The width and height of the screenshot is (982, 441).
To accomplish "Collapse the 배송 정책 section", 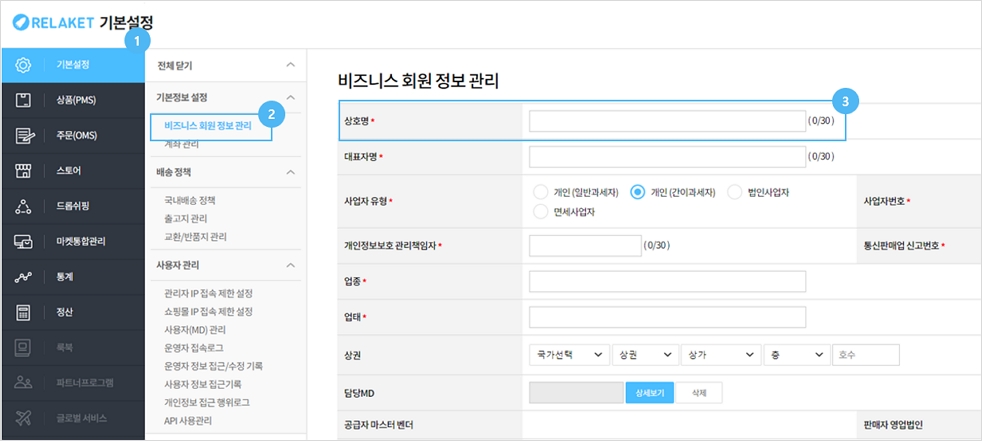I will (290, 173).
